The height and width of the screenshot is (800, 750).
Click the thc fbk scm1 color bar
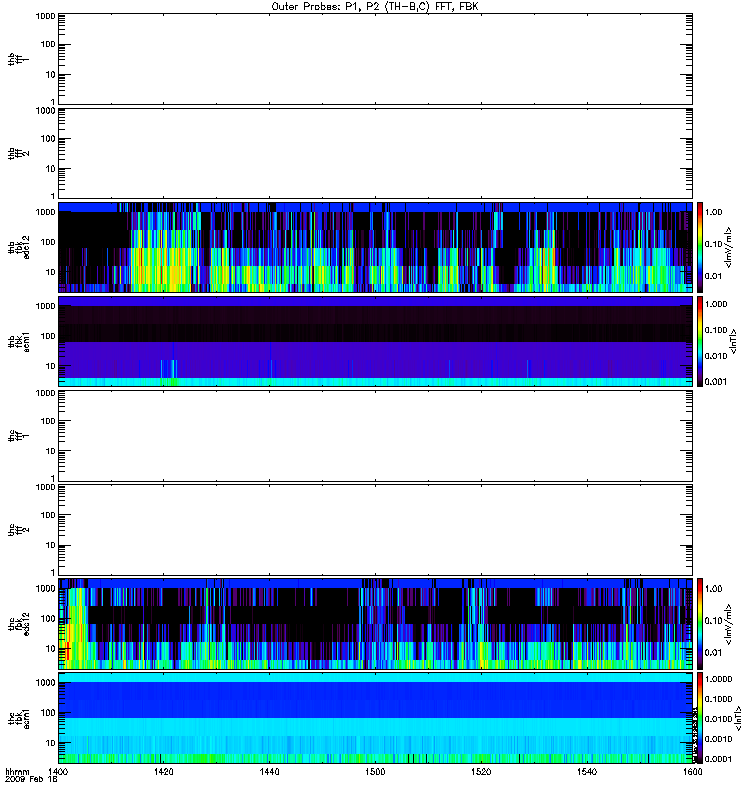point(699,718)
